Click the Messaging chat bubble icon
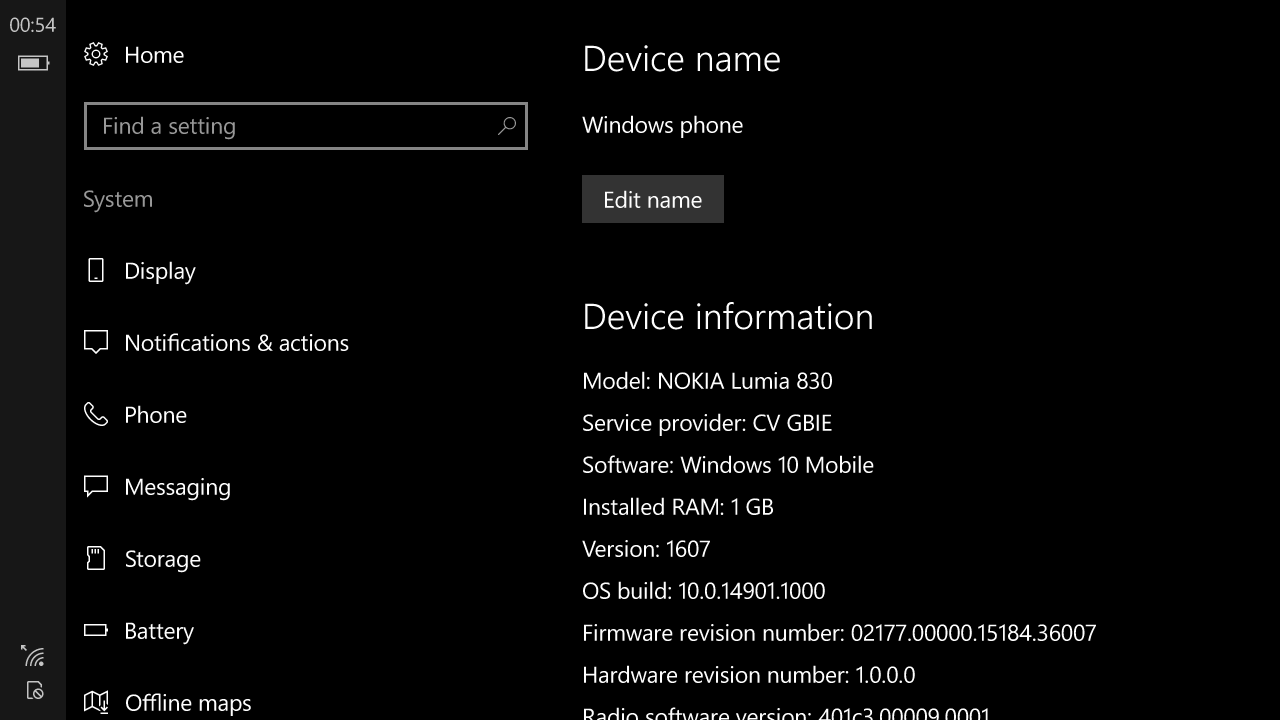The height and width of the screenshot is (720, 1280). click(96, 487)
